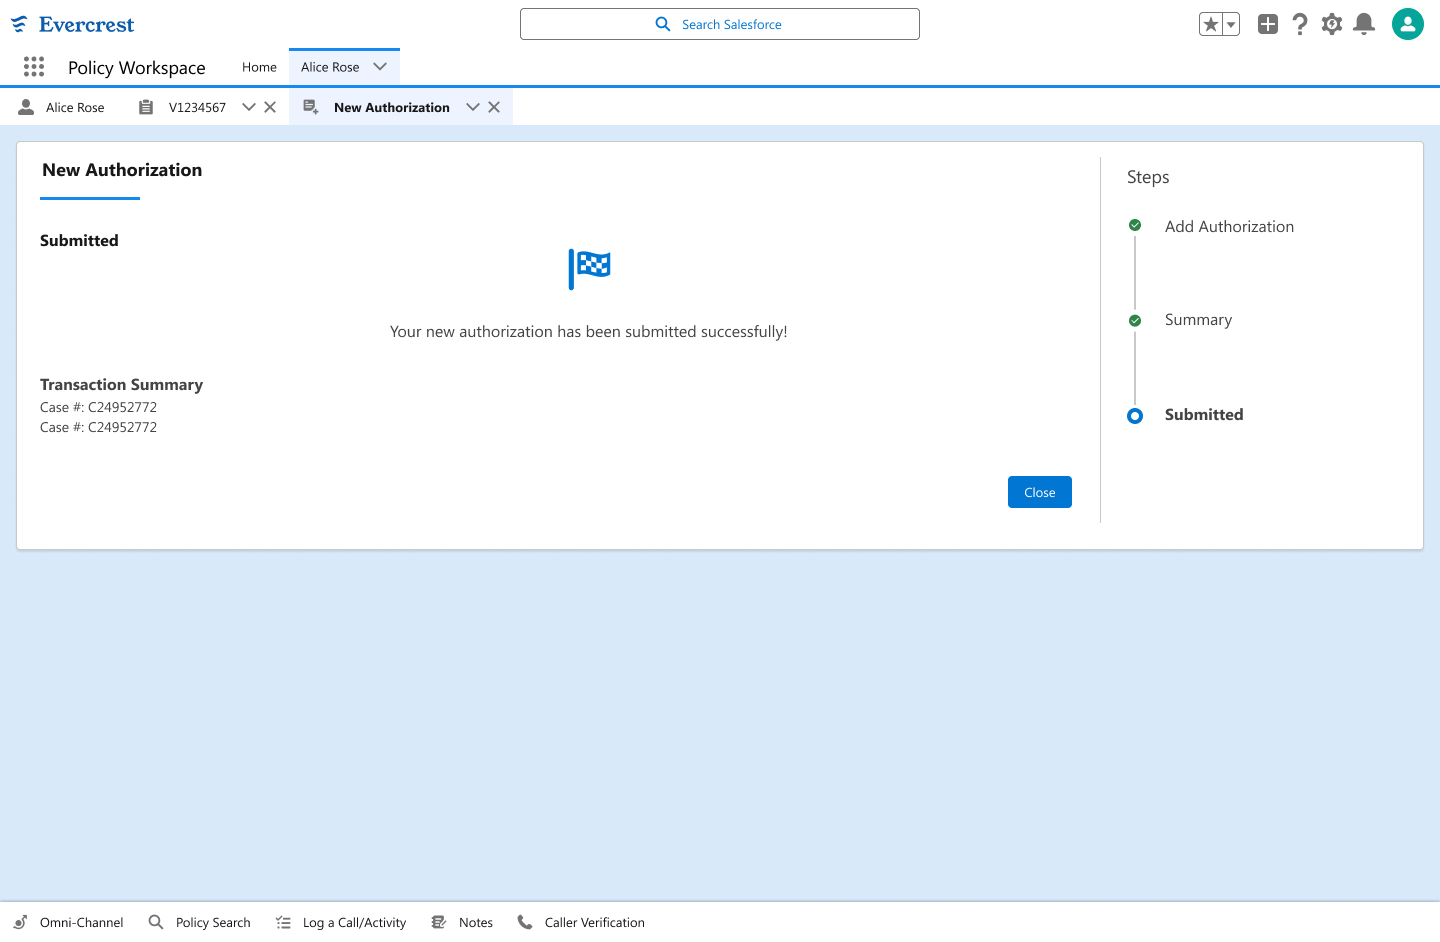Open the Alice Rose tab dropdown
Screen dimensions: 1440x942
379,66
